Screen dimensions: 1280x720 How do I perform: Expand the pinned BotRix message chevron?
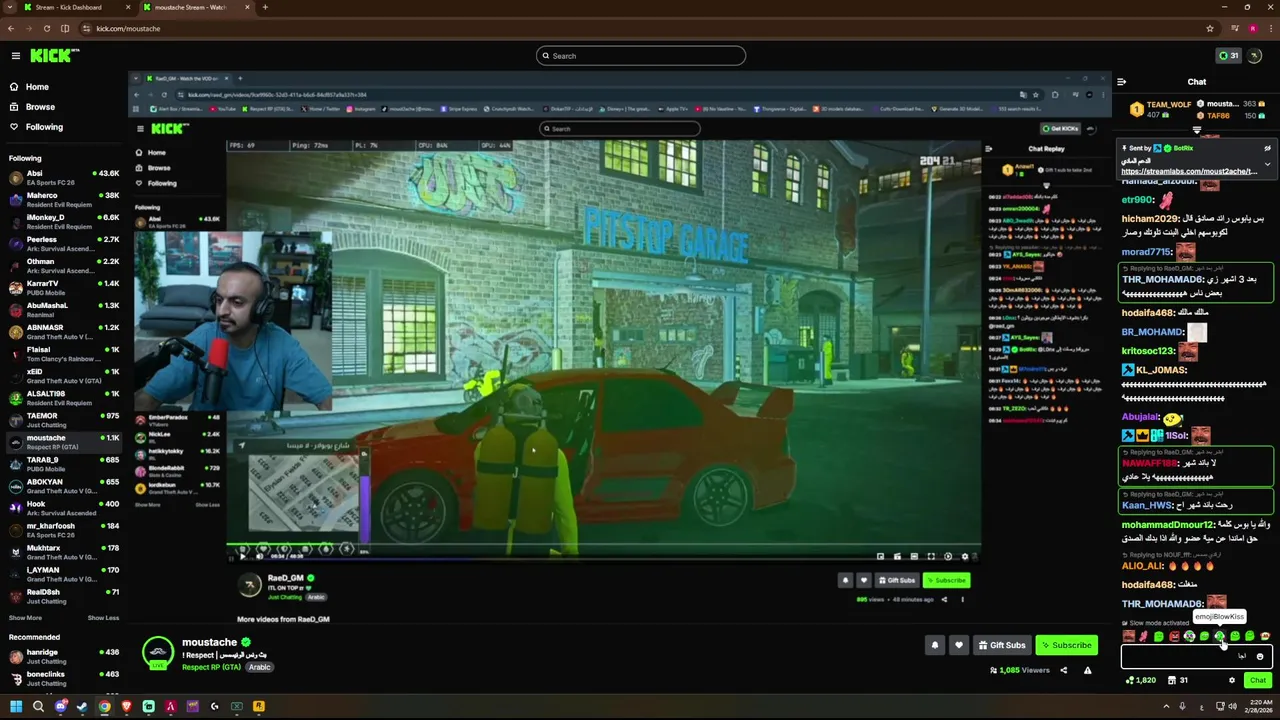pos(1267,164)
